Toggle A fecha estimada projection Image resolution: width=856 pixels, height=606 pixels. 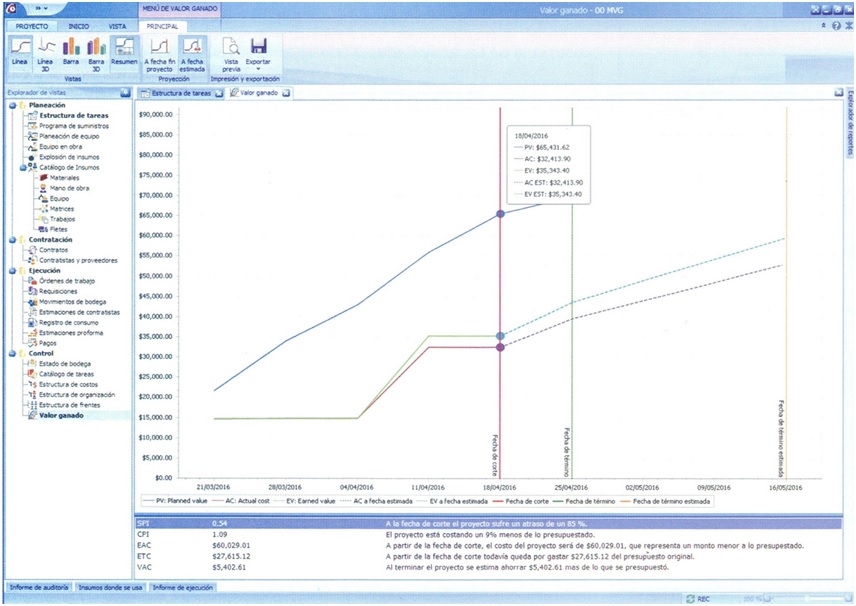point(194,51)
